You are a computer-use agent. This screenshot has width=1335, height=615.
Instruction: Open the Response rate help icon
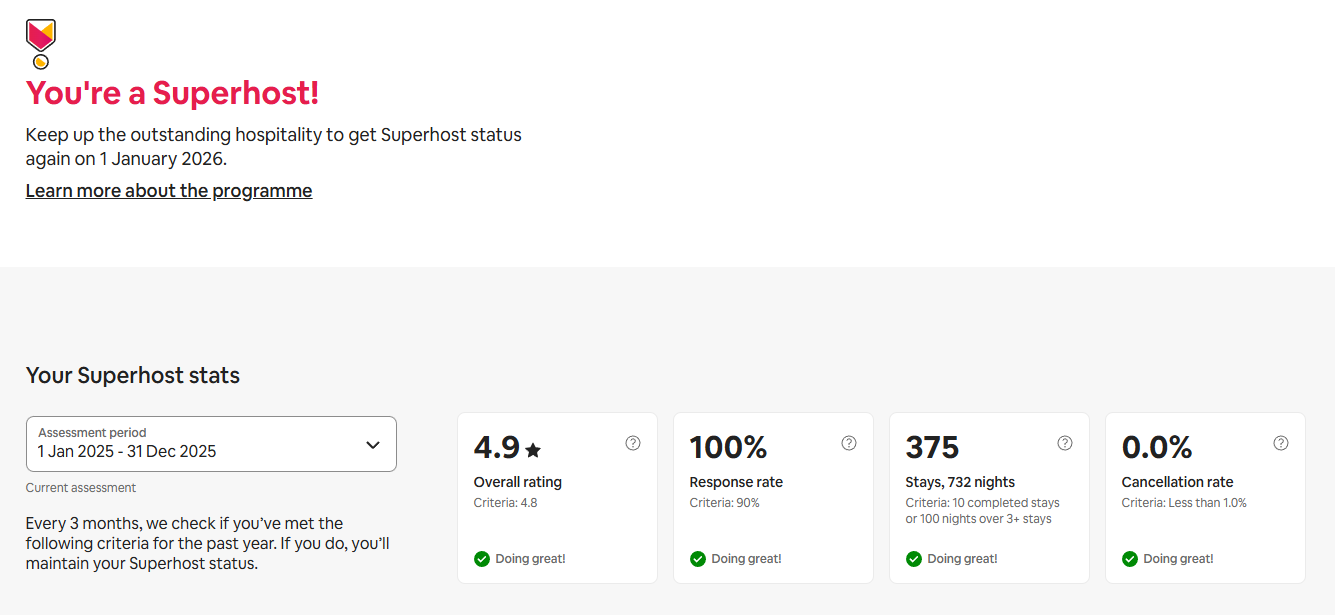(848, 442)
